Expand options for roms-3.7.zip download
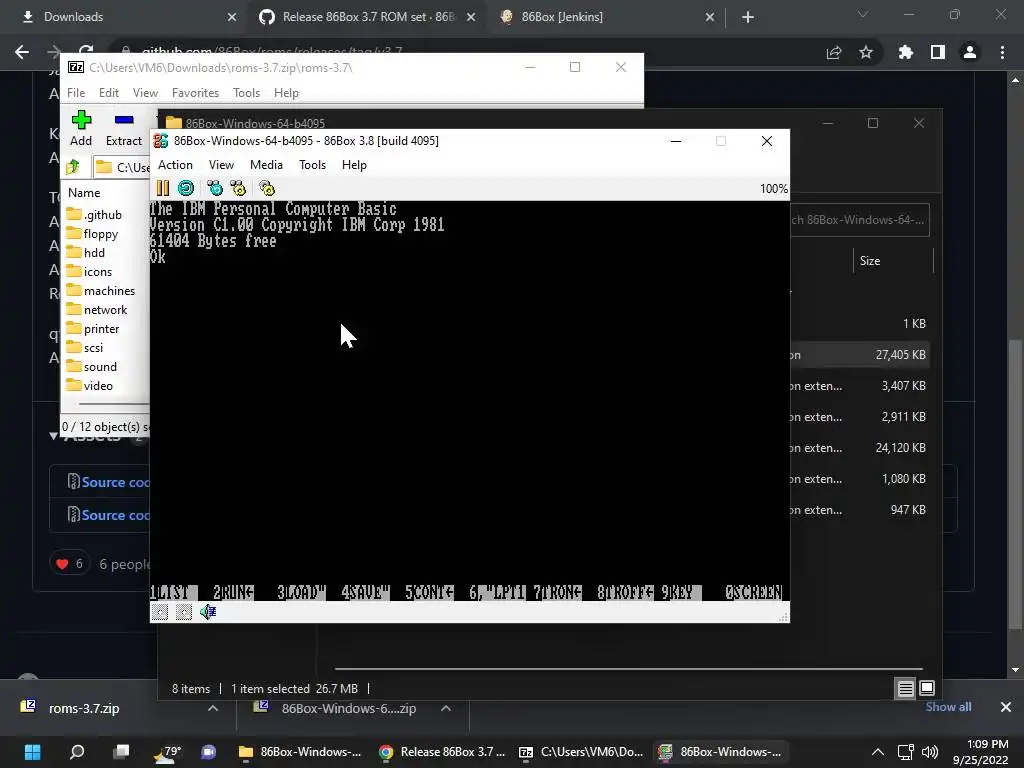 213,708
